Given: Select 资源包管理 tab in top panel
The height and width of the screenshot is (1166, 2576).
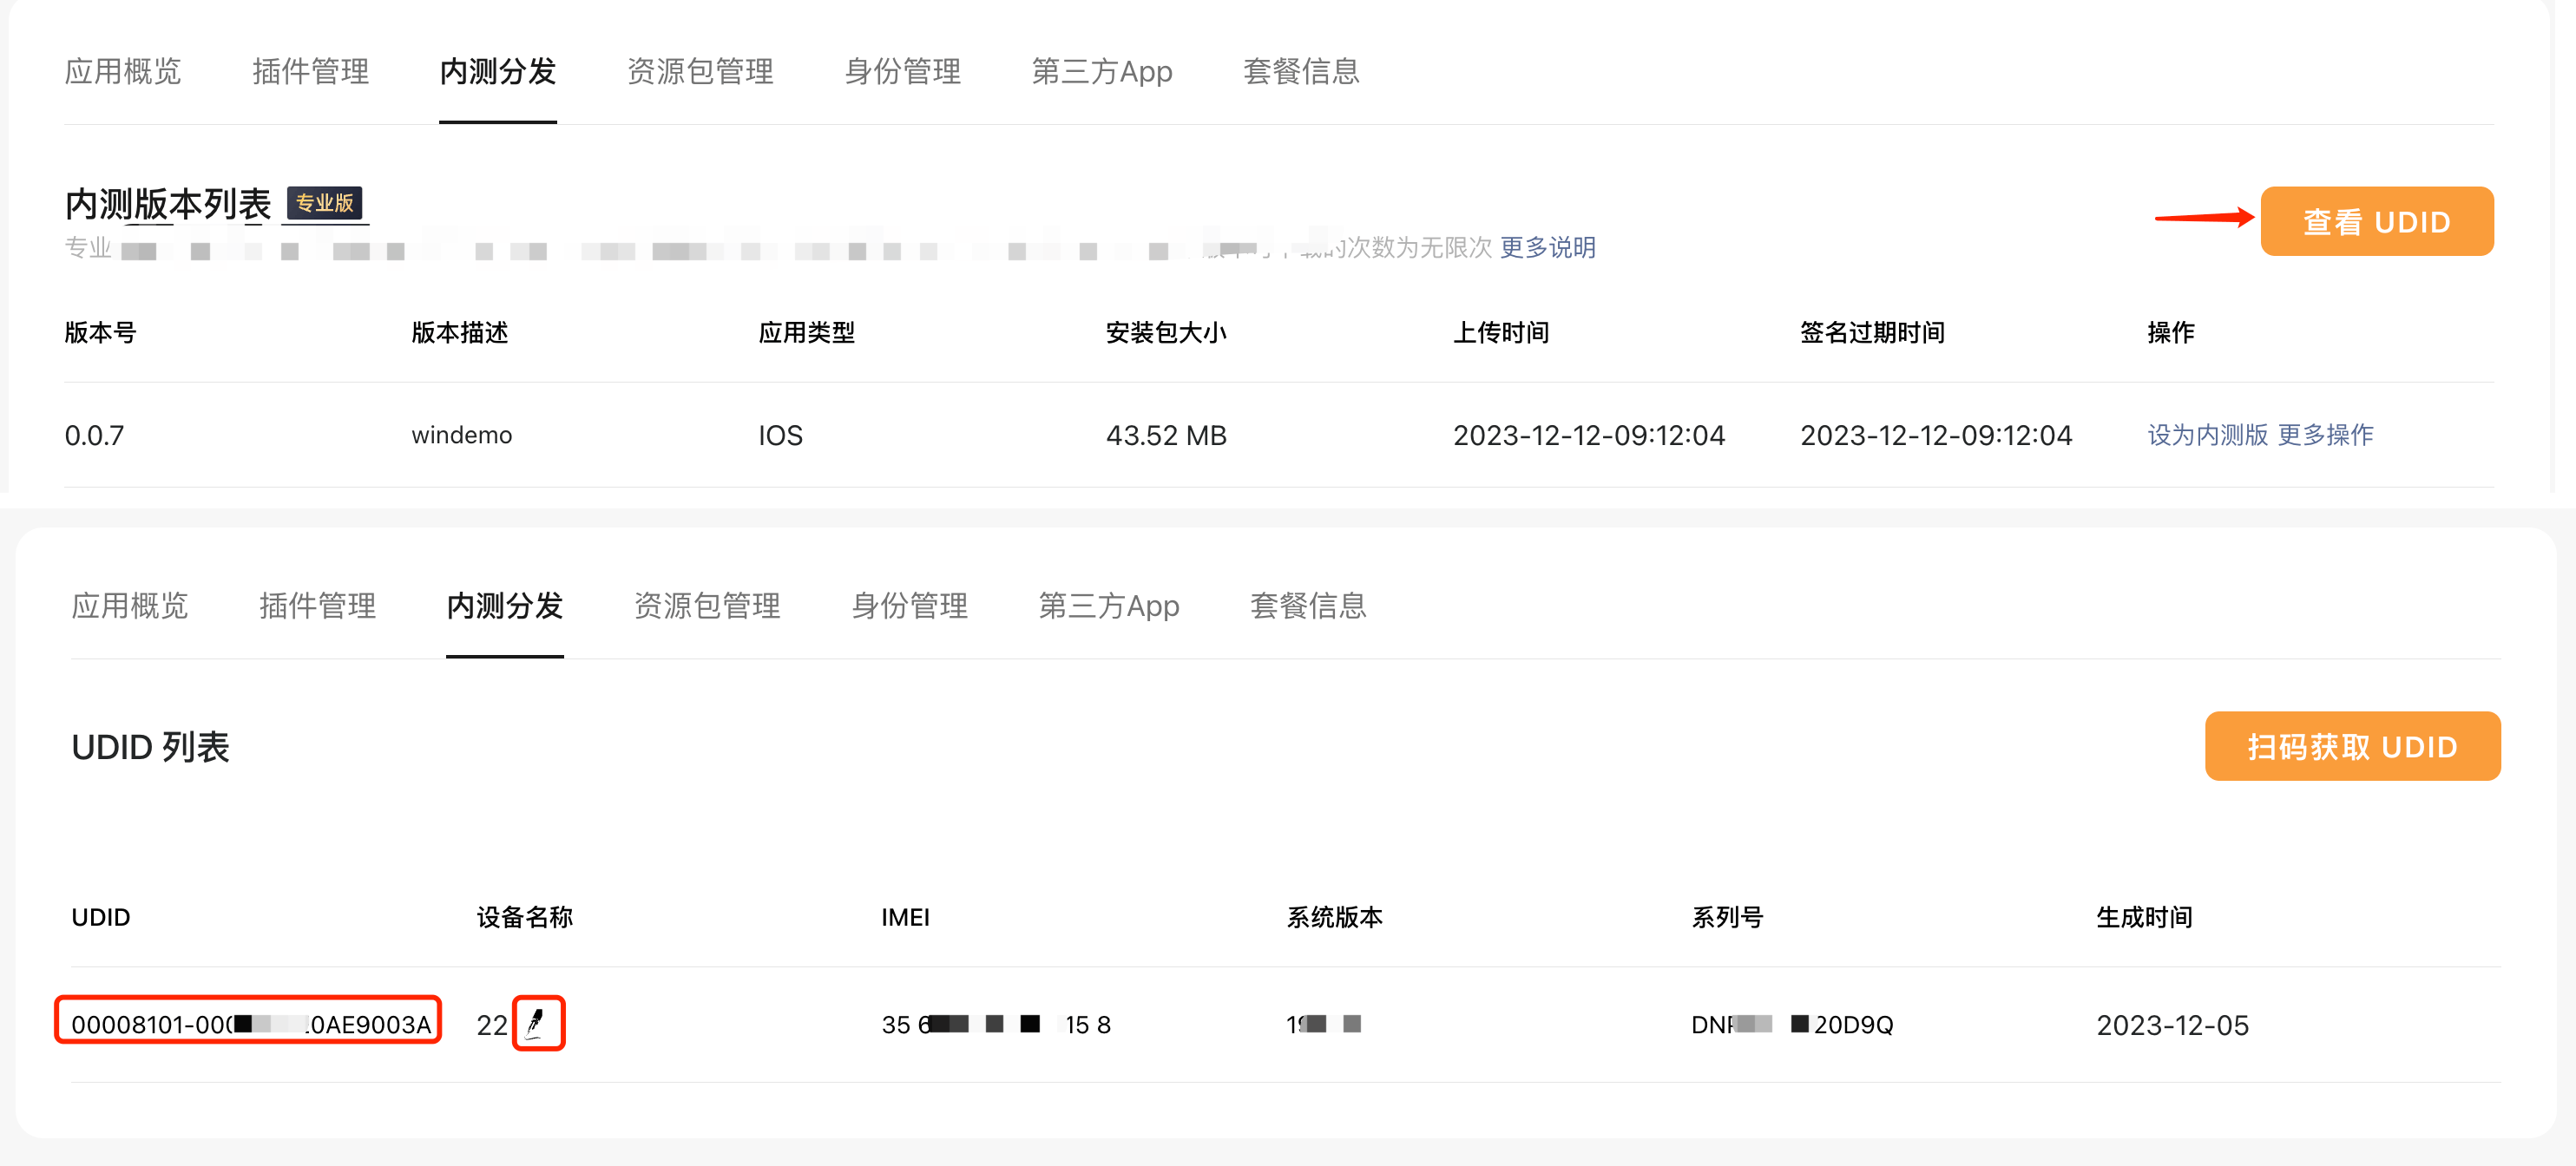Looking at the screenshot, I should 700,71.
